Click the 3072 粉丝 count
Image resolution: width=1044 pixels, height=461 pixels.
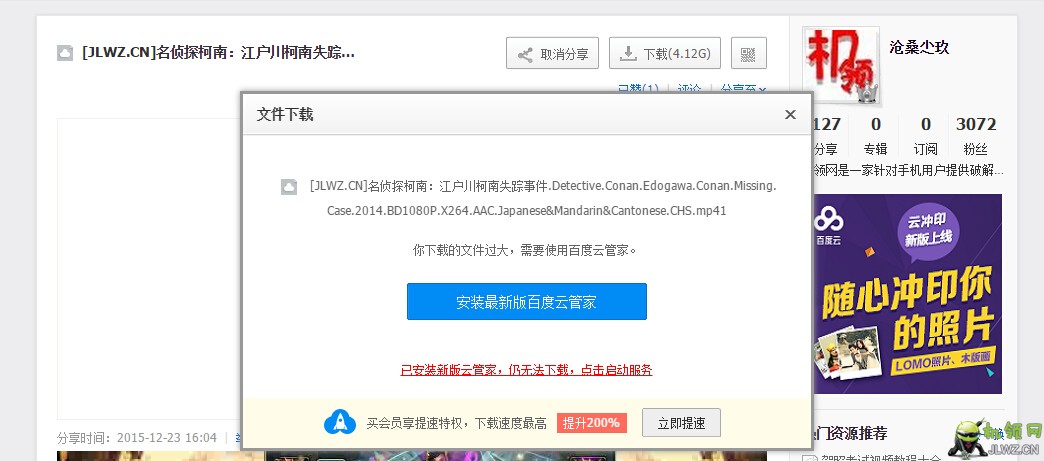[x=975, y=136]
